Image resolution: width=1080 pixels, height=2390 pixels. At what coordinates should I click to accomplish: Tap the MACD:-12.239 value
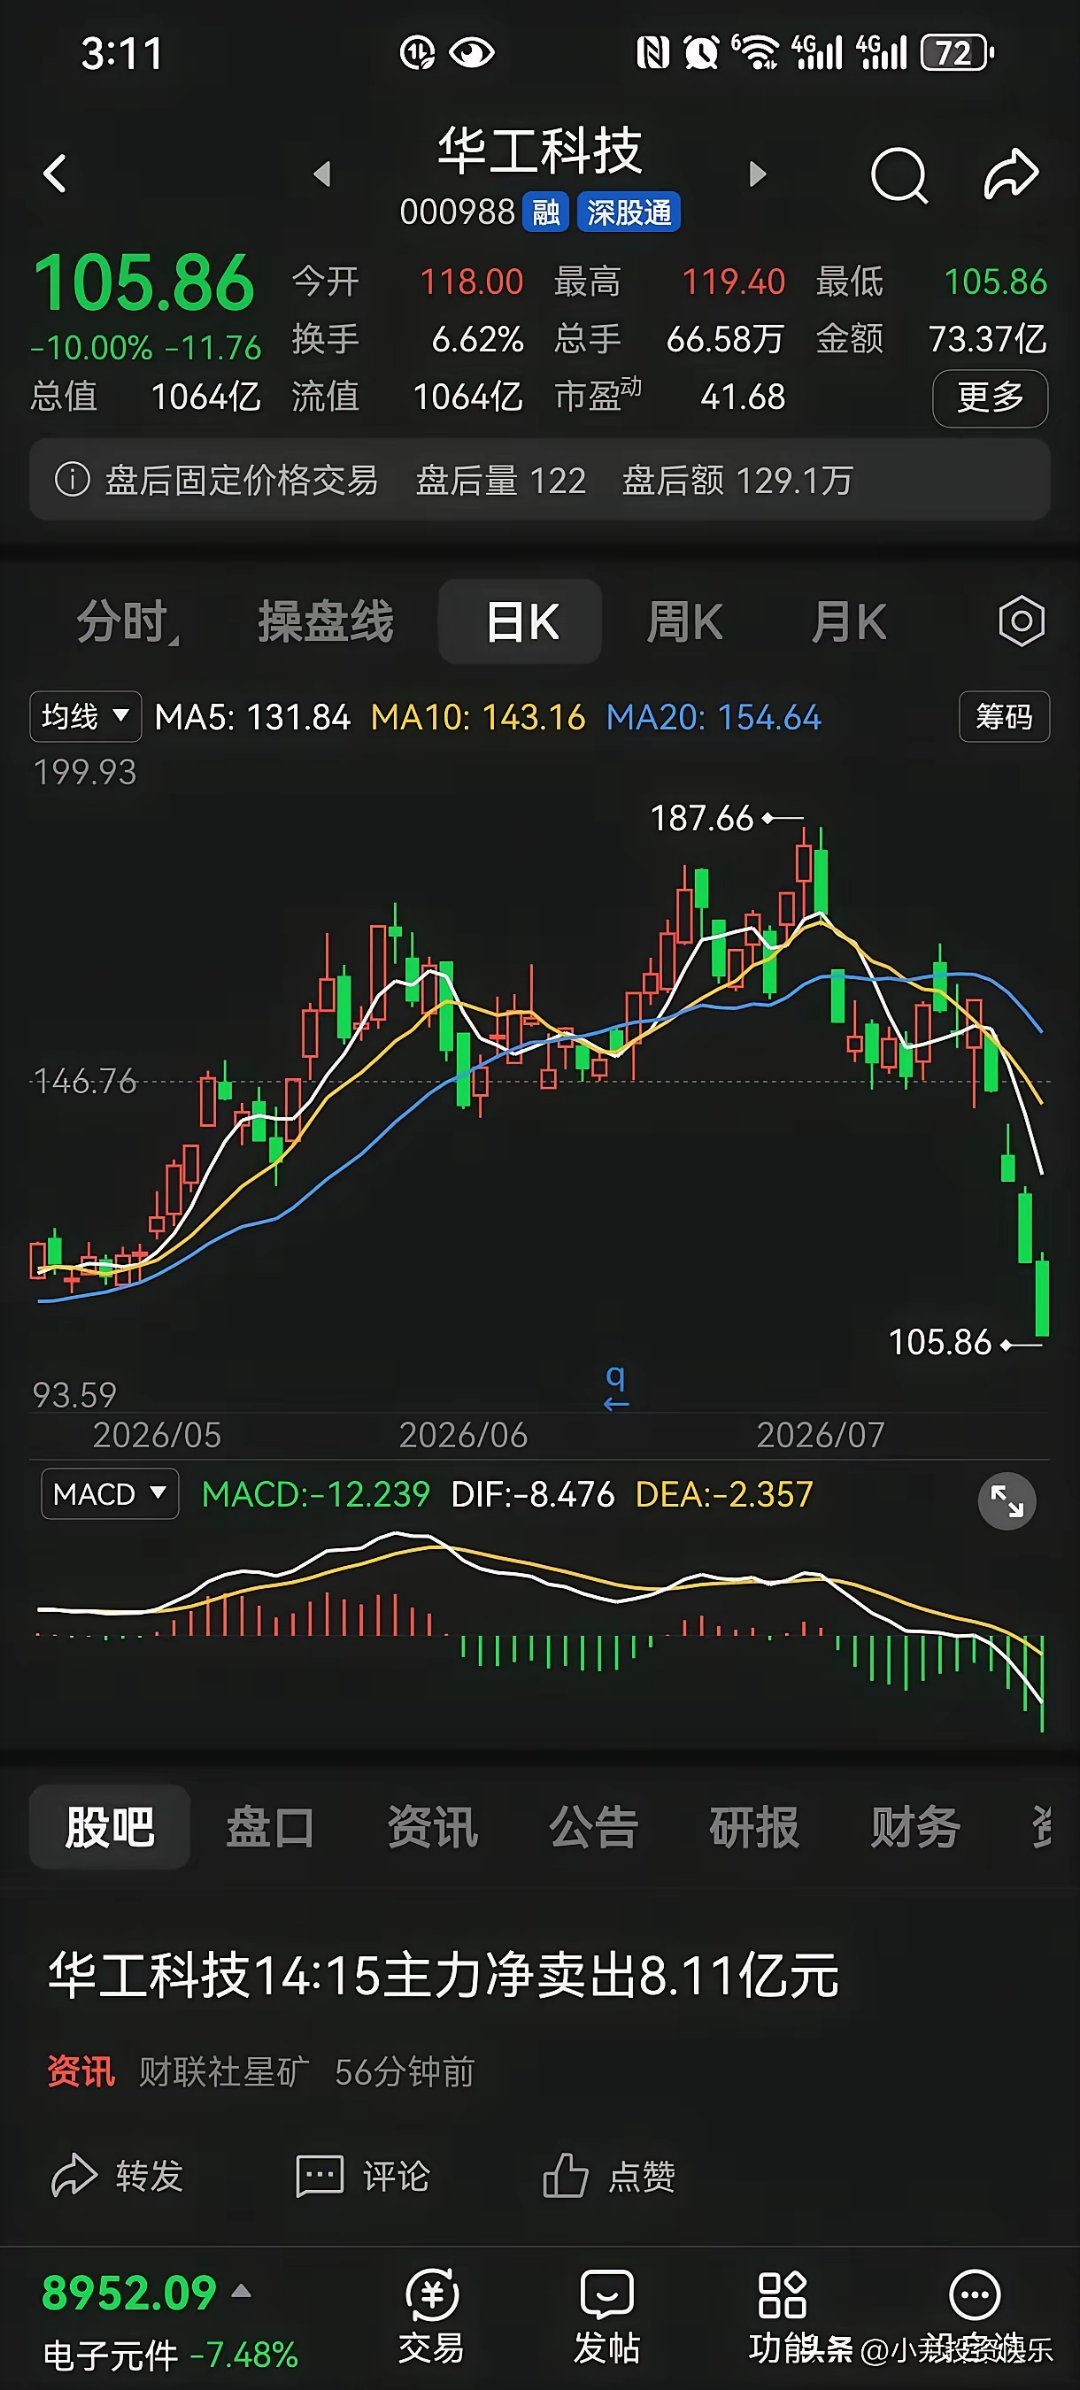coord(316,1494)
